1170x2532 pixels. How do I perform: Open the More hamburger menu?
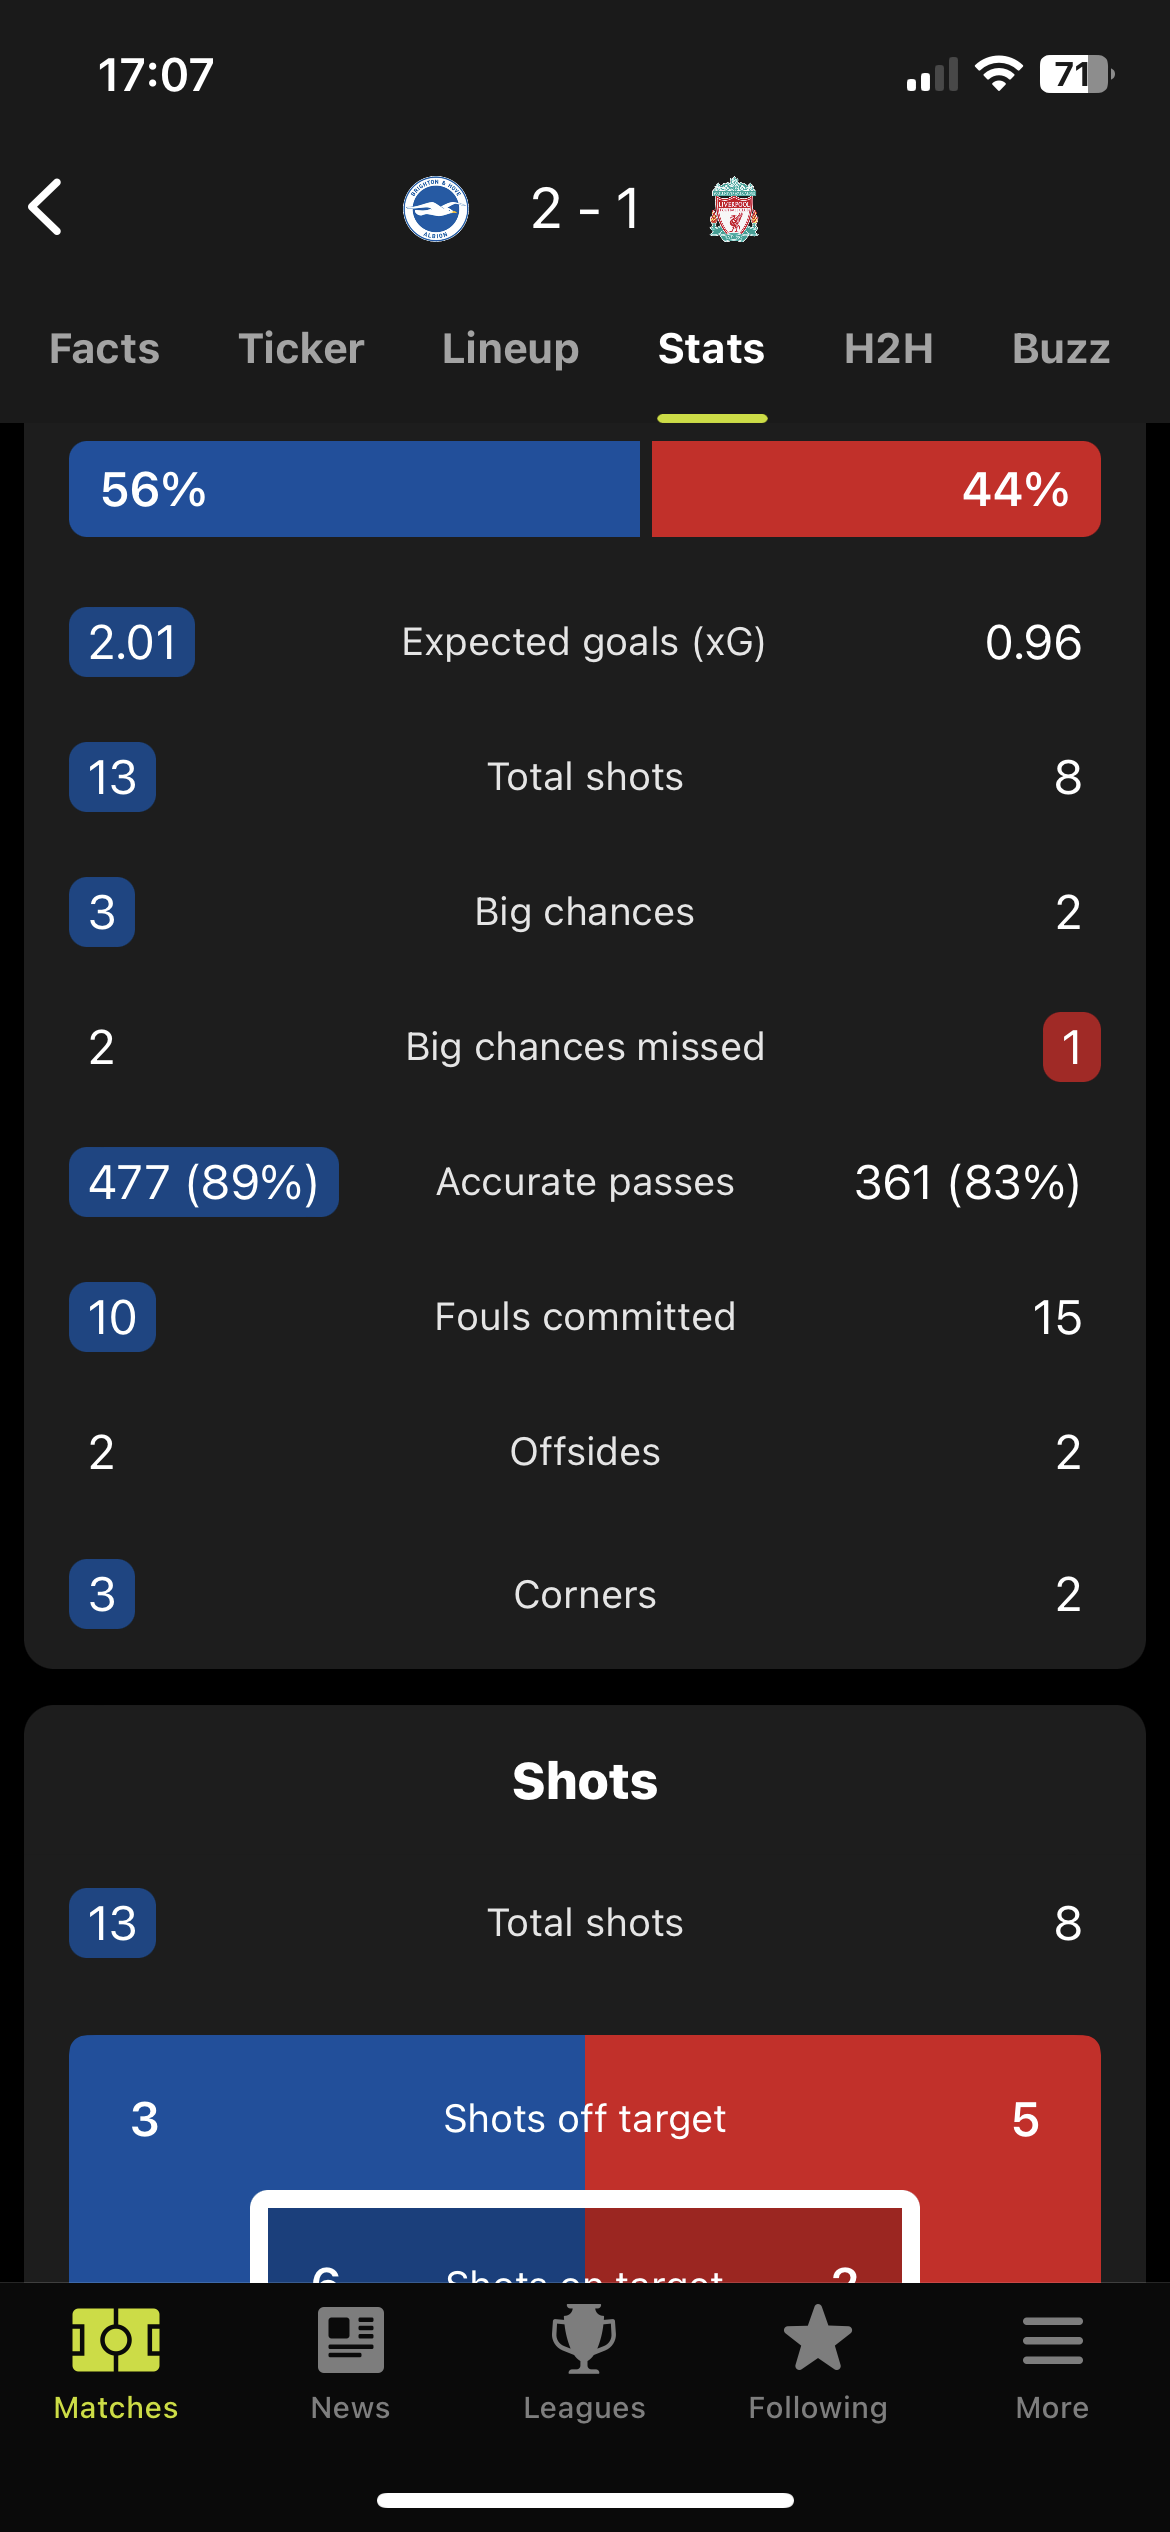tap(1052, 2340)
